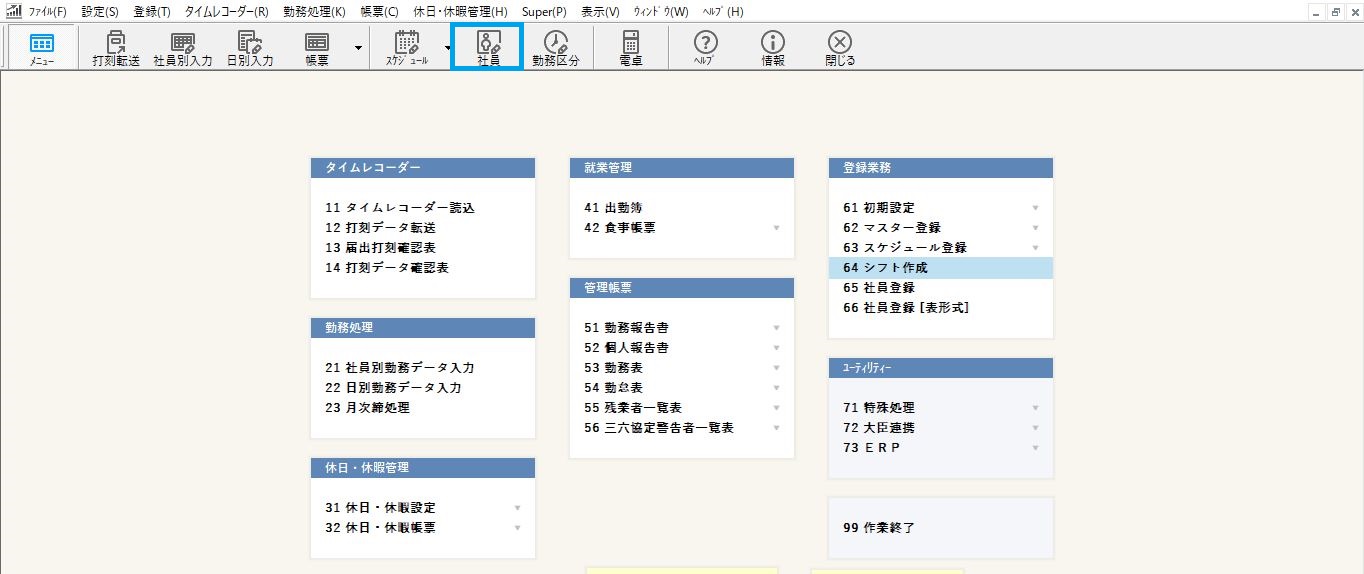Image resolution: width=1364 pixels, height=574 pixels.
Task: Select the 日別入力 toolbar icon
Action: (250, 47)
